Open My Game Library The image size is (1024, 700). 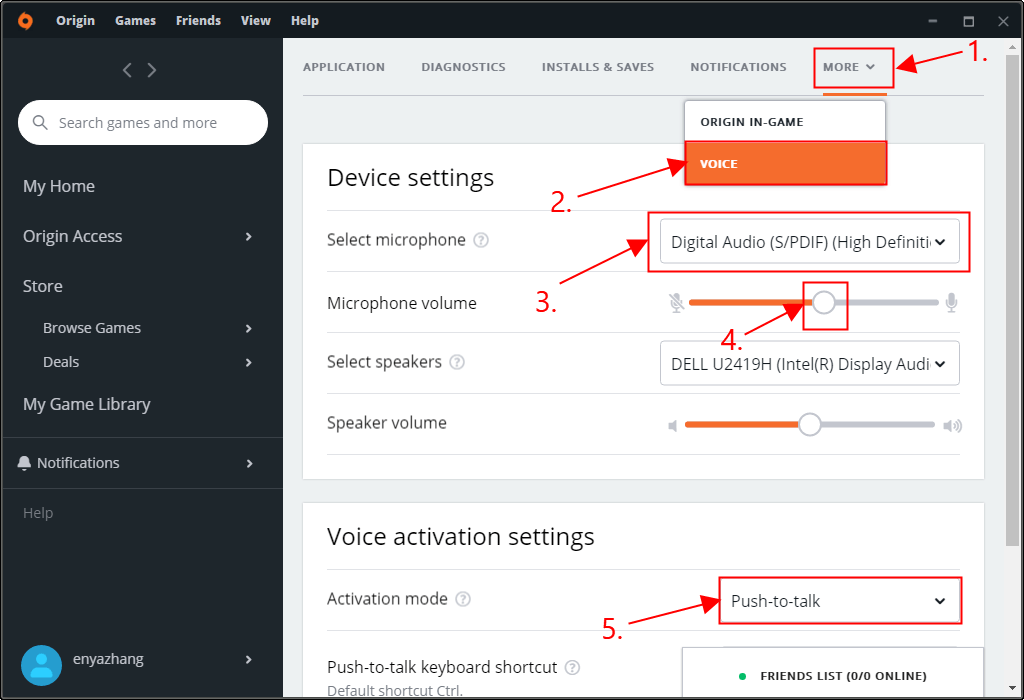[x=87, y=404]
